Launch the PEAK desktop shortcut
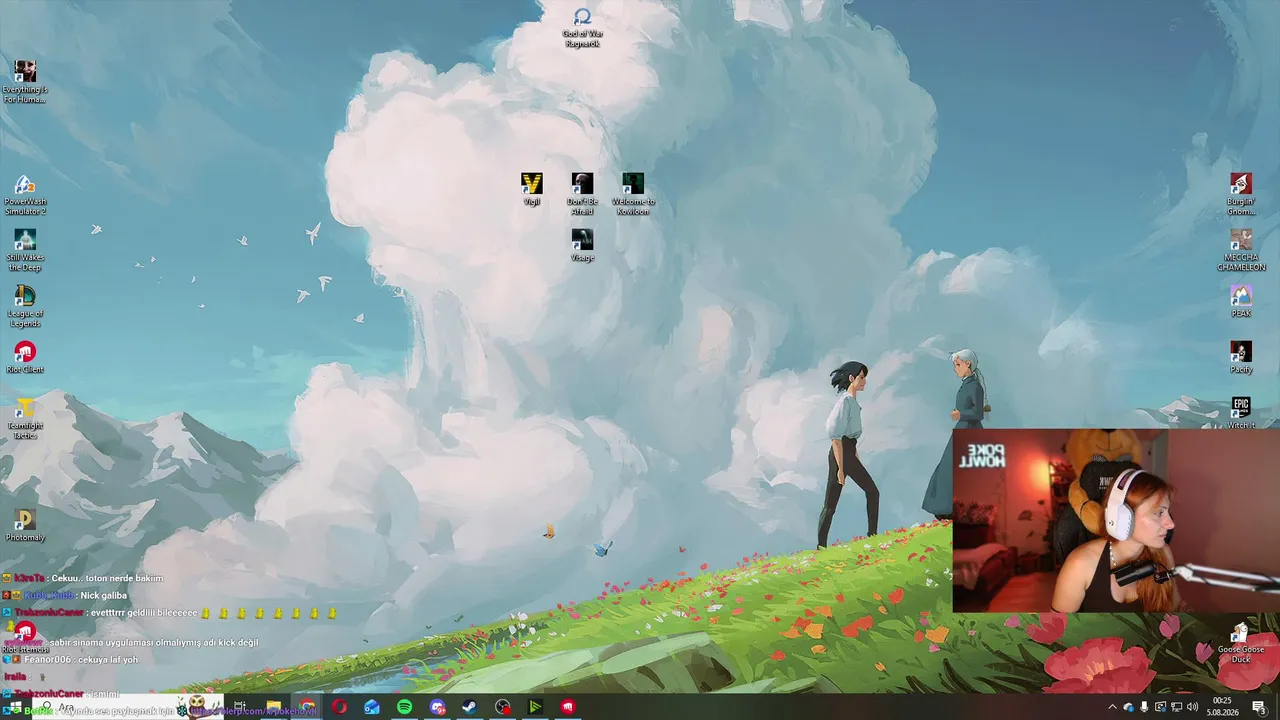 (x=1241, y=302)
